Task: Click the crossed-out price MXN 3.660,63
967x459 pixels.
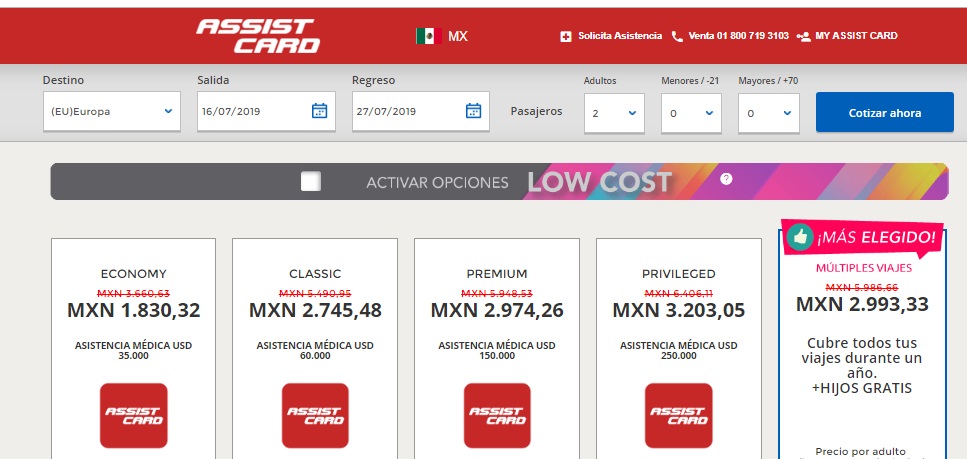Action: [133, 294]
